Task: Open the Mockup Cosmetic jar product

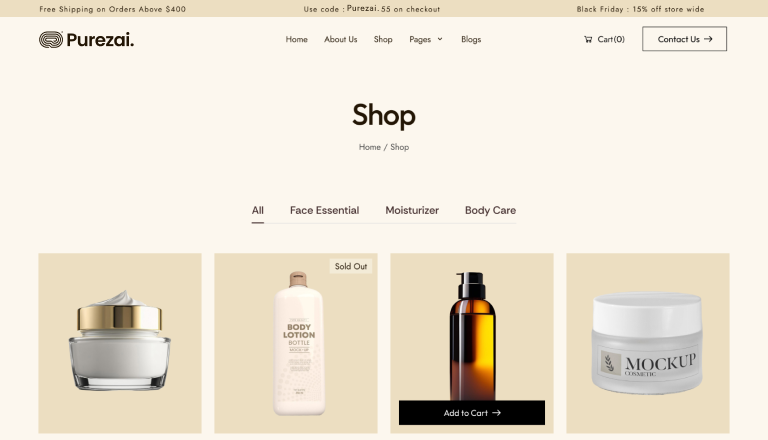Action: pyautogui.click(x=648, y=343)
